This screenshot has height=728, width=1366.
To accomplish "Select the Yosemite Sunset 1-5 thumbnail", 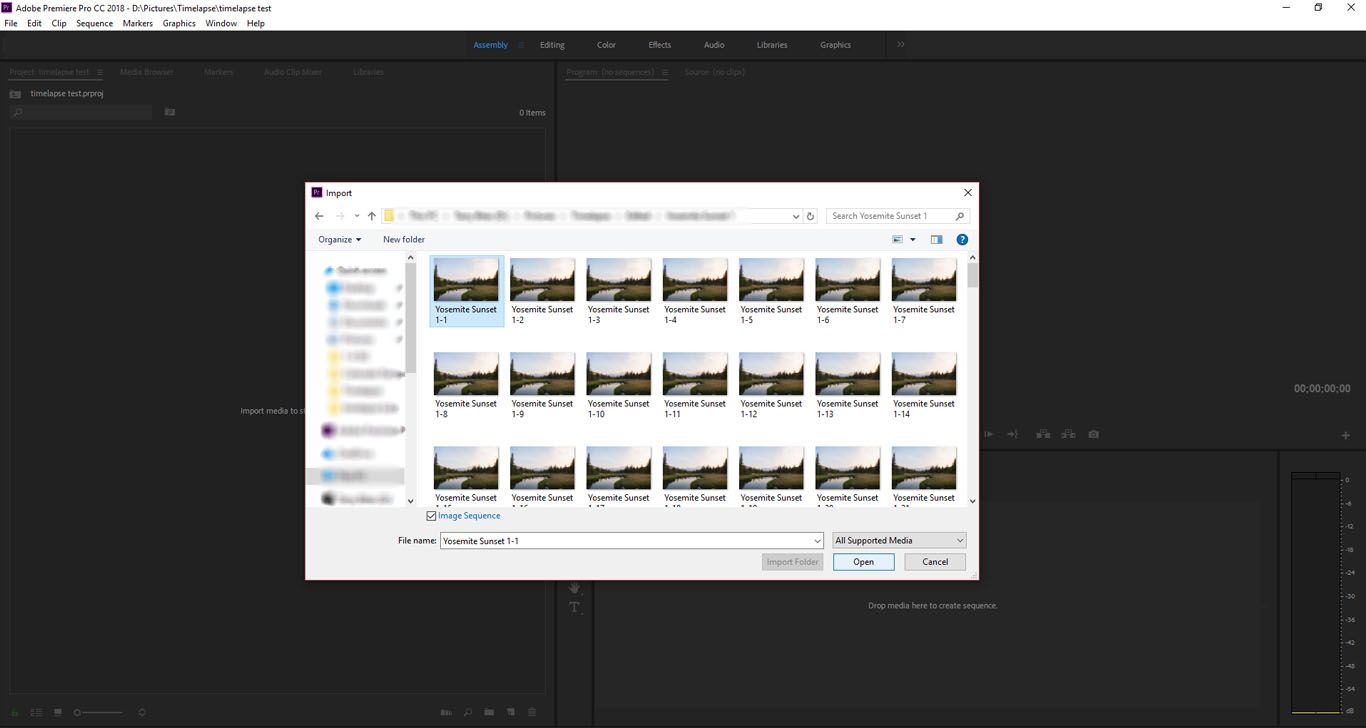I will coord(771,281).
